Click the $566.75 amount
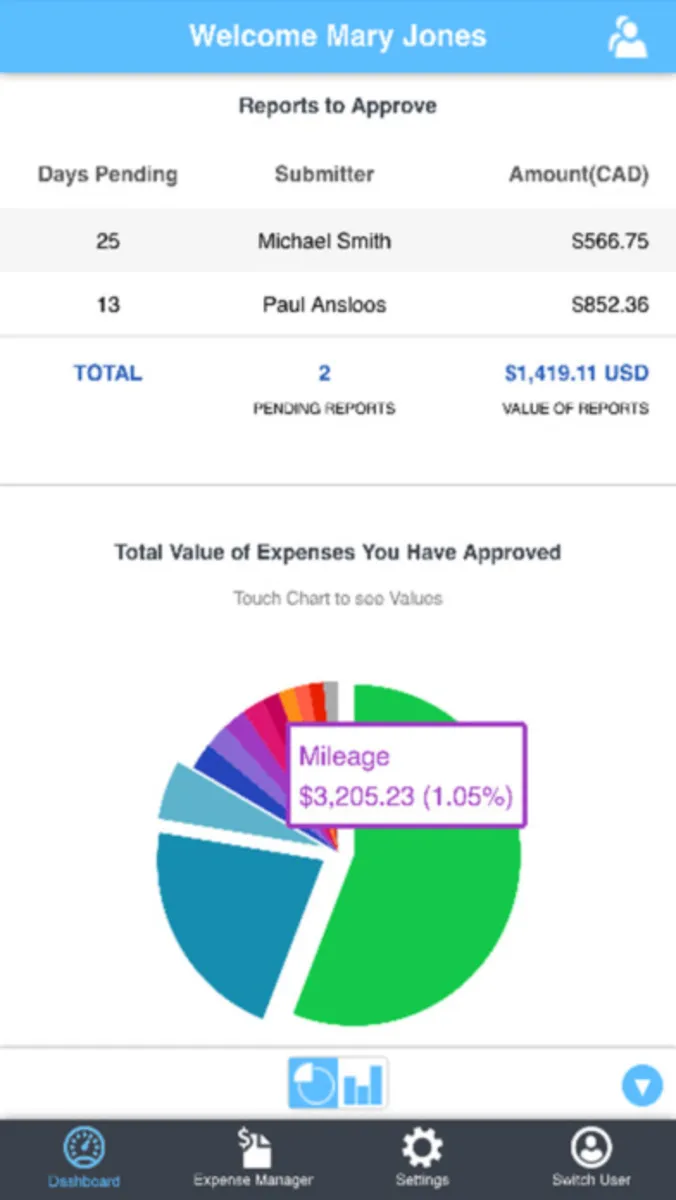This screenshot has width=676, height=1200. click(610, 241)
